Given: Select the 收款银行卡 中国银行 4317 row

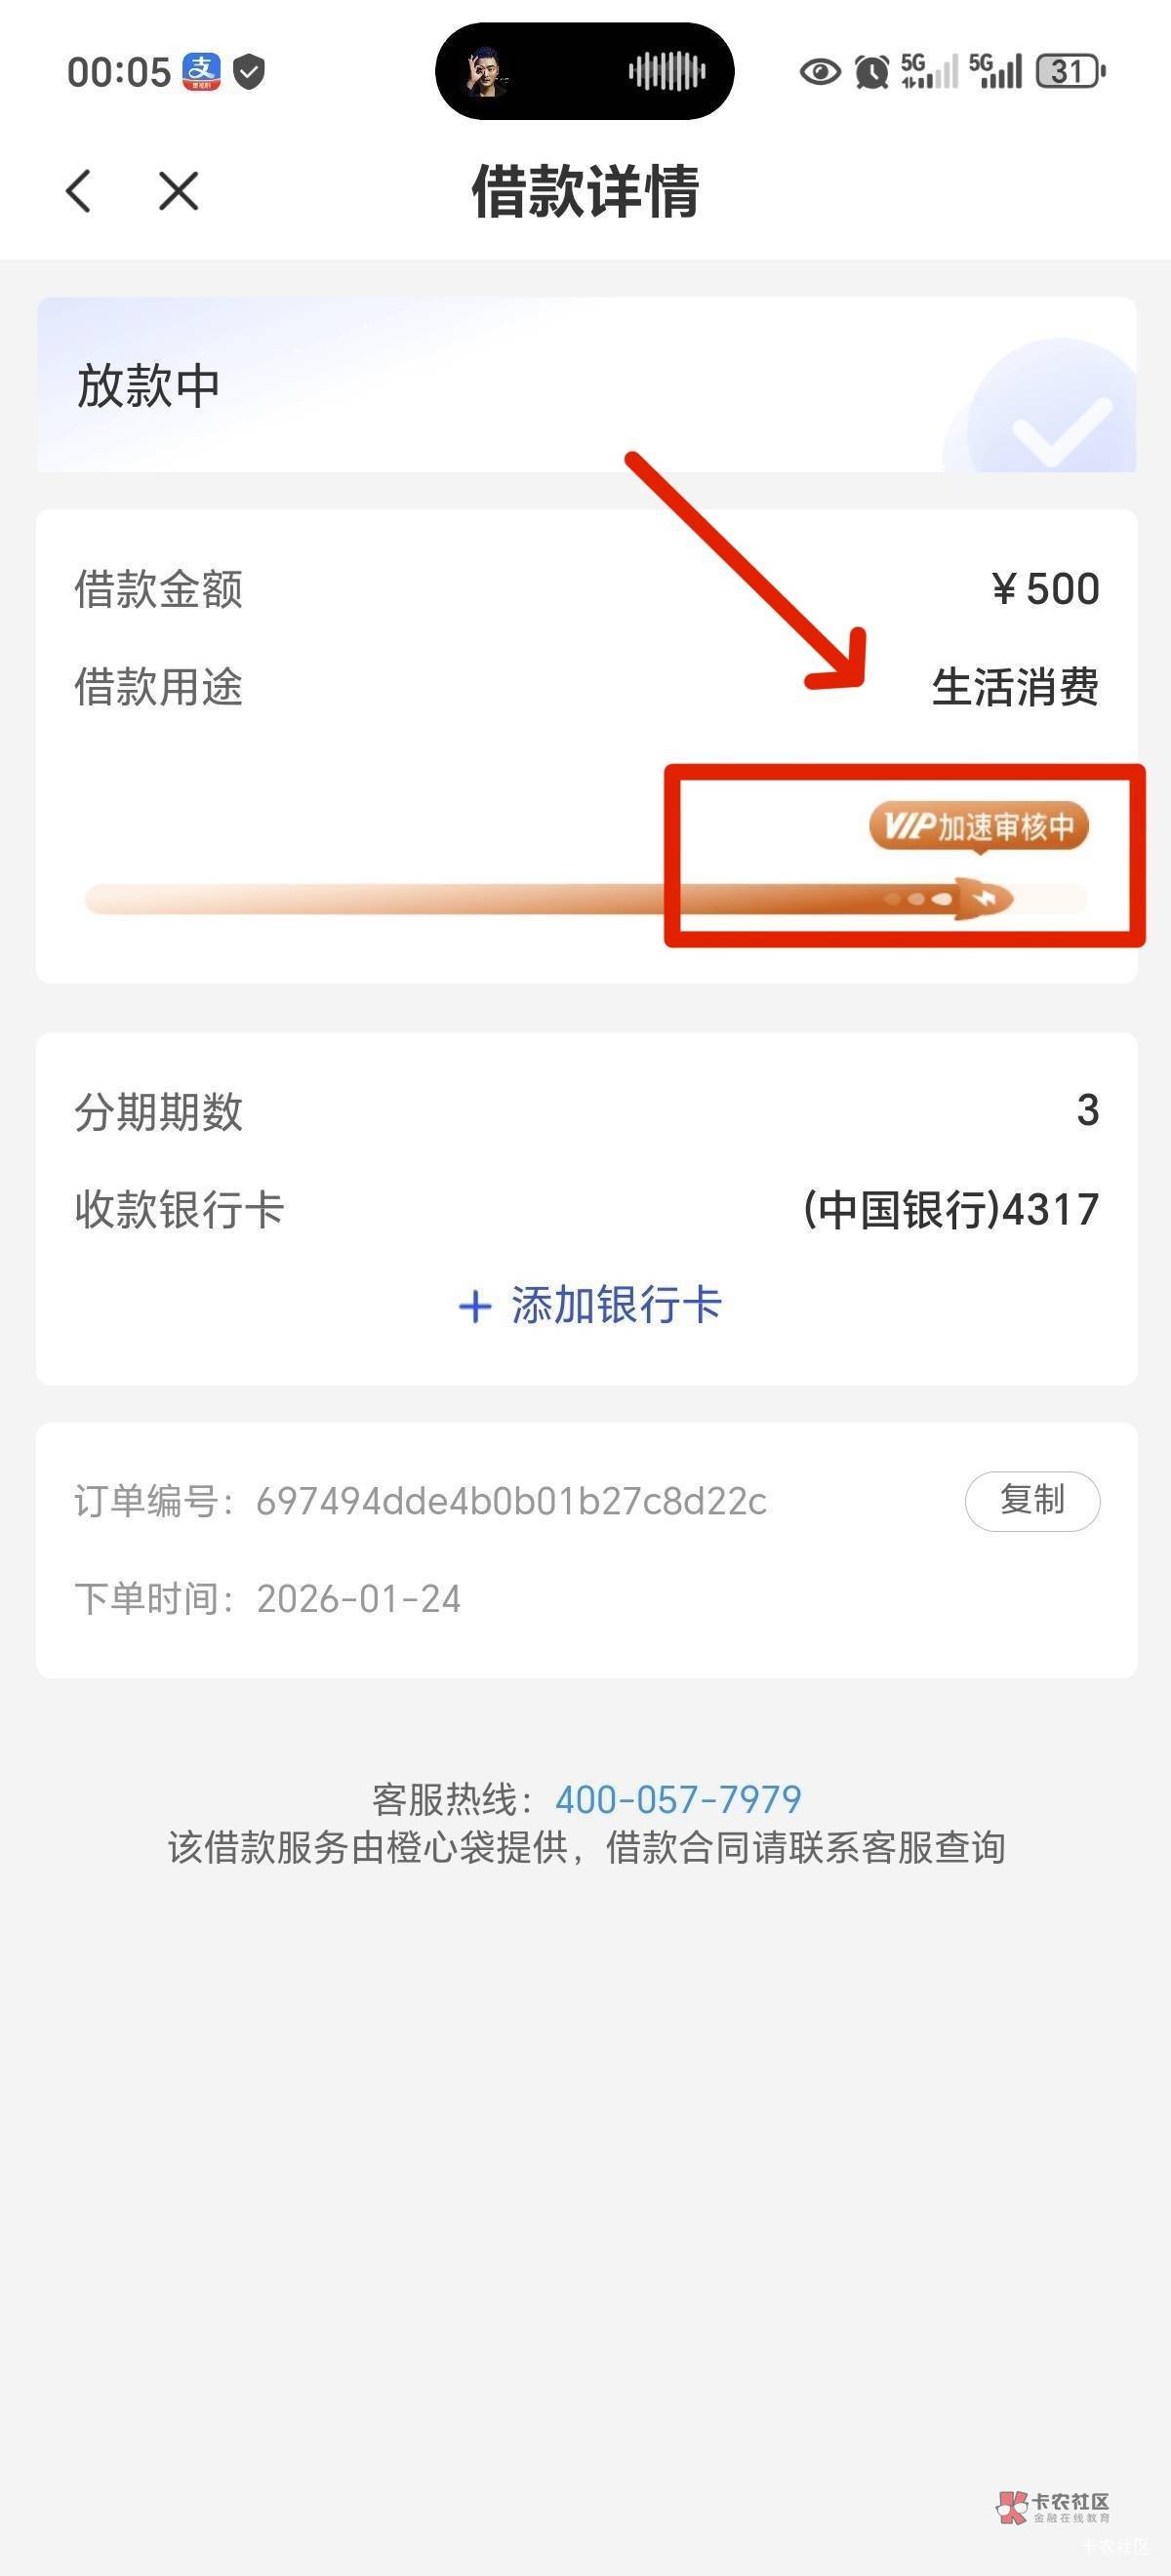Looking at the screenshot, I should click(x=587, y=1209).
